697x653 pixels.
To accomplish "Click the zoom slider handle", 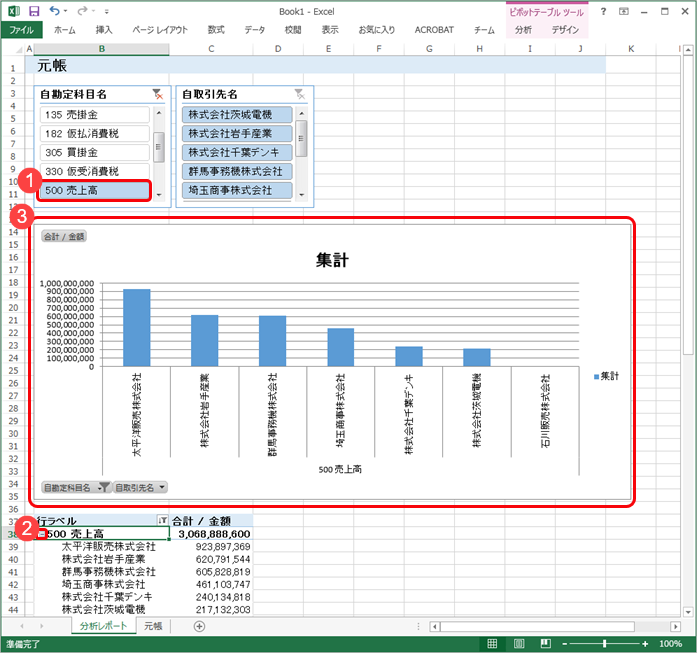I will (x=605, y=644).
